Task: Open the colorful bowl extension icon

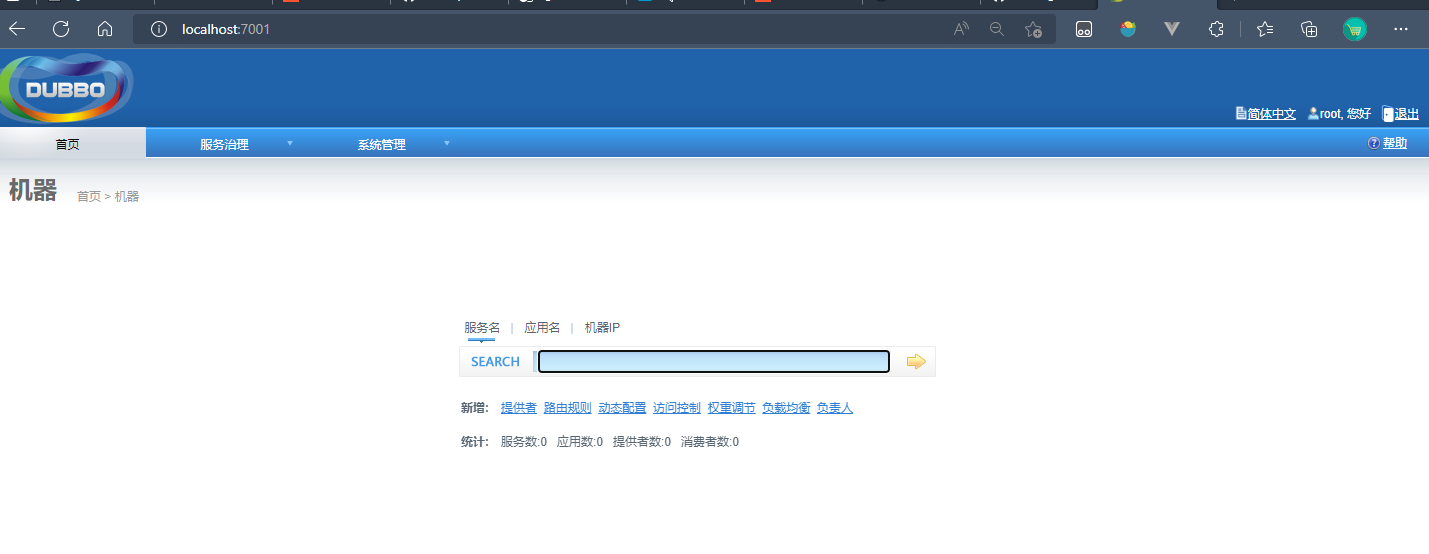Action: click(1128, 29)
